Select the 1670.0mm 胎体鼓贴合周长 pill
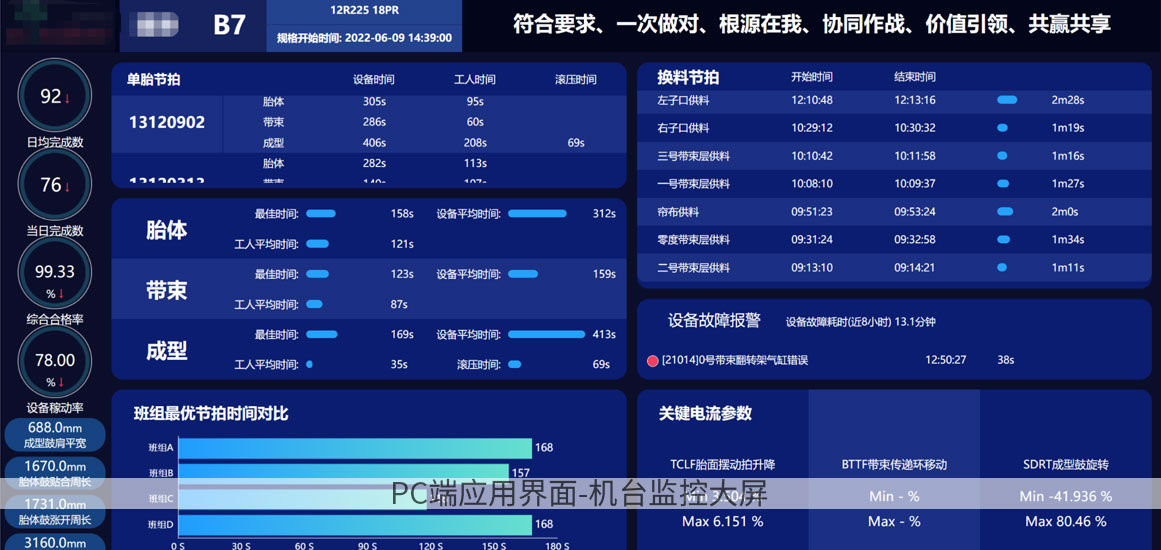1161x550 pixels. (55, 472)
